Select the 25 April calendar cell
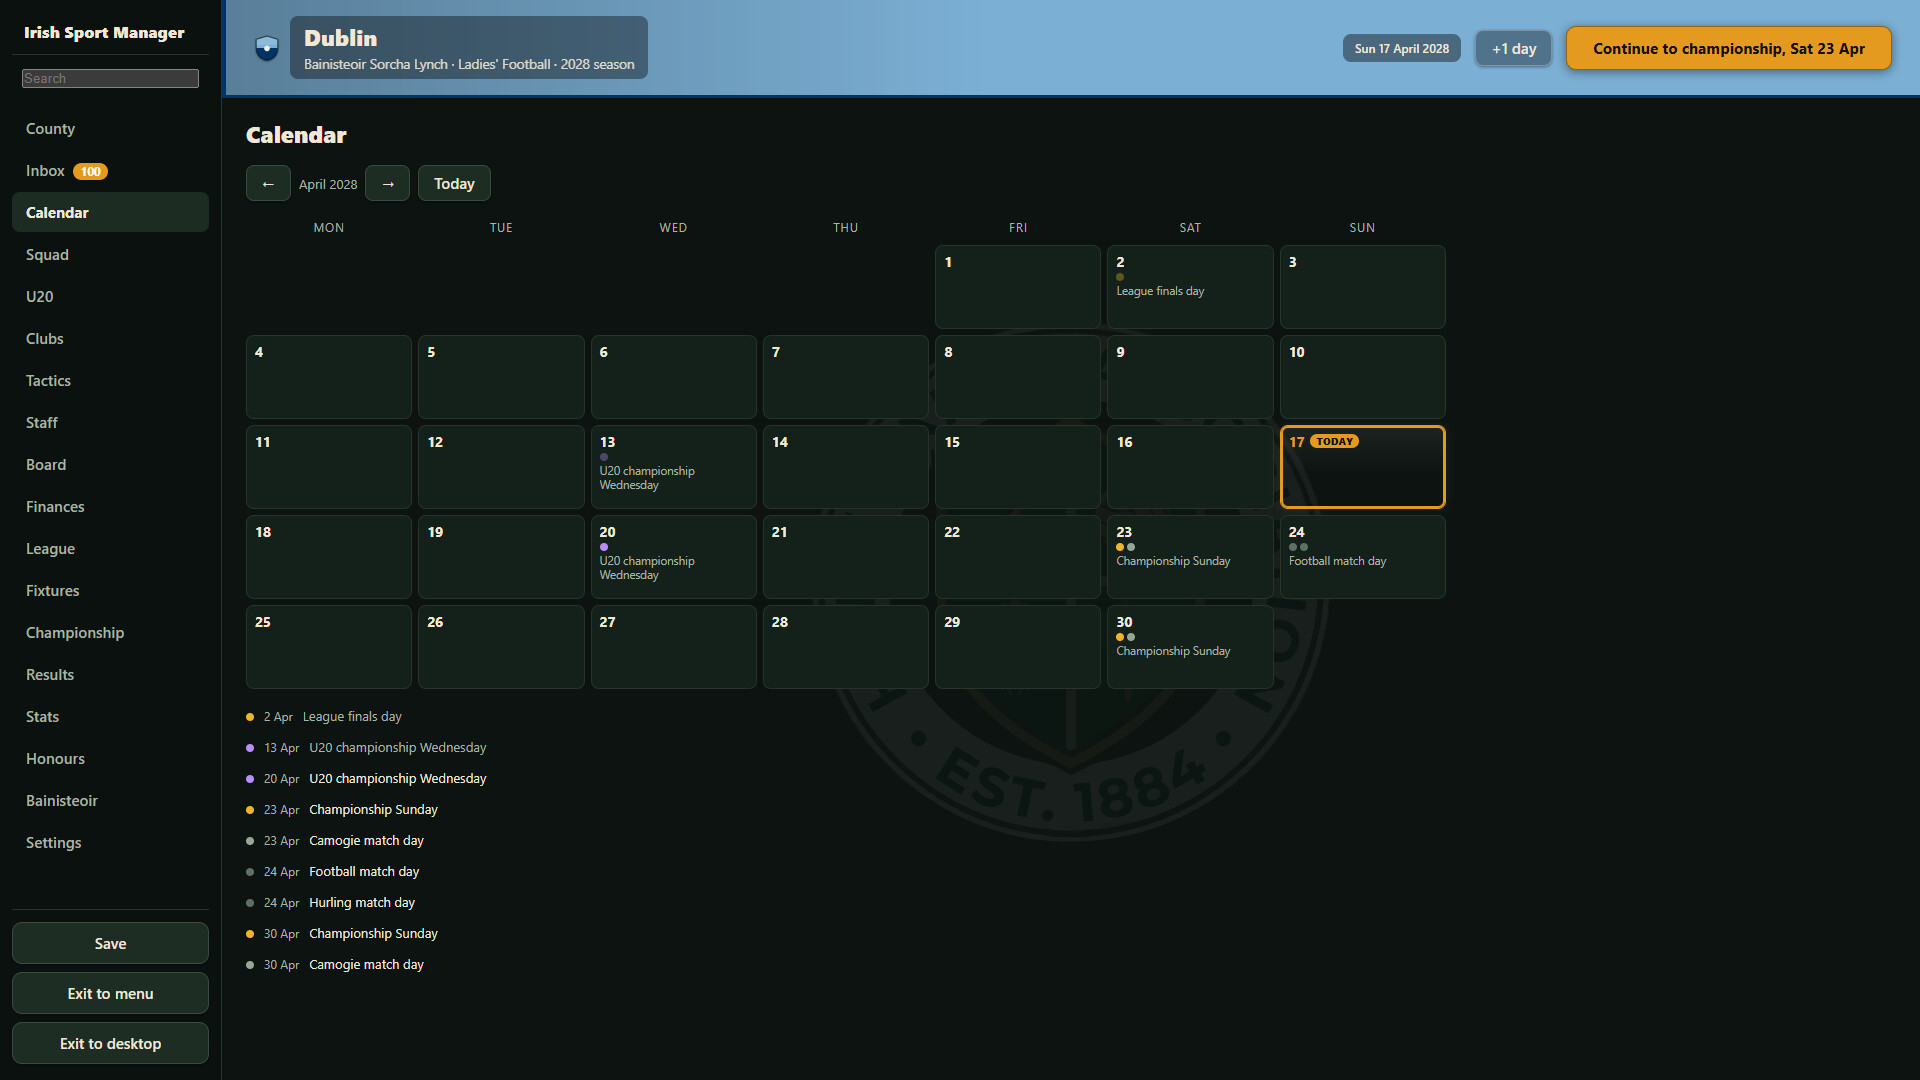Screen dimensions: 1920x1080 pyautogui.click(x=329, y=647)
